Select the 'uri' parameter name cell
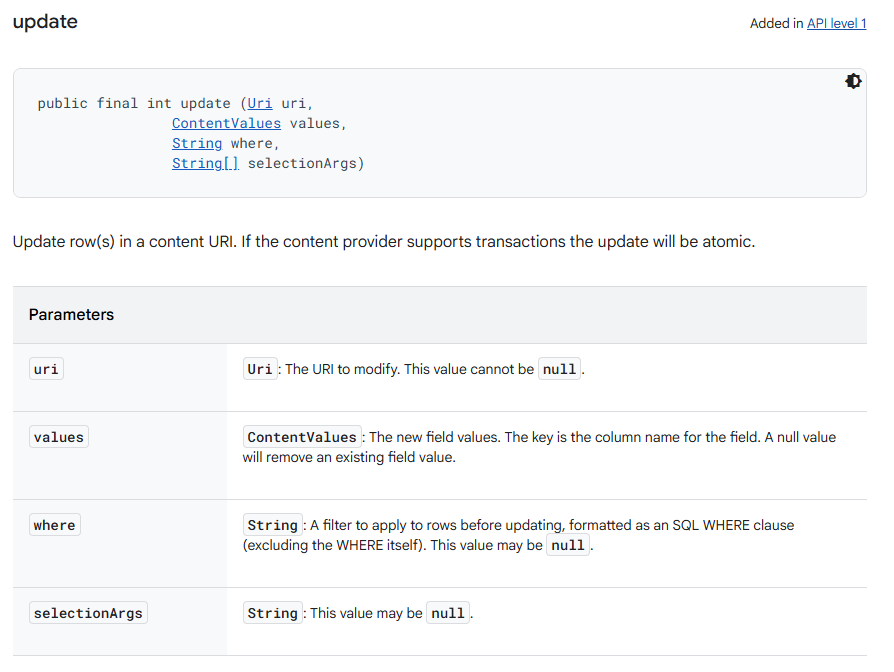The width and height of the screenshot is (894, 672). point(46,369)
